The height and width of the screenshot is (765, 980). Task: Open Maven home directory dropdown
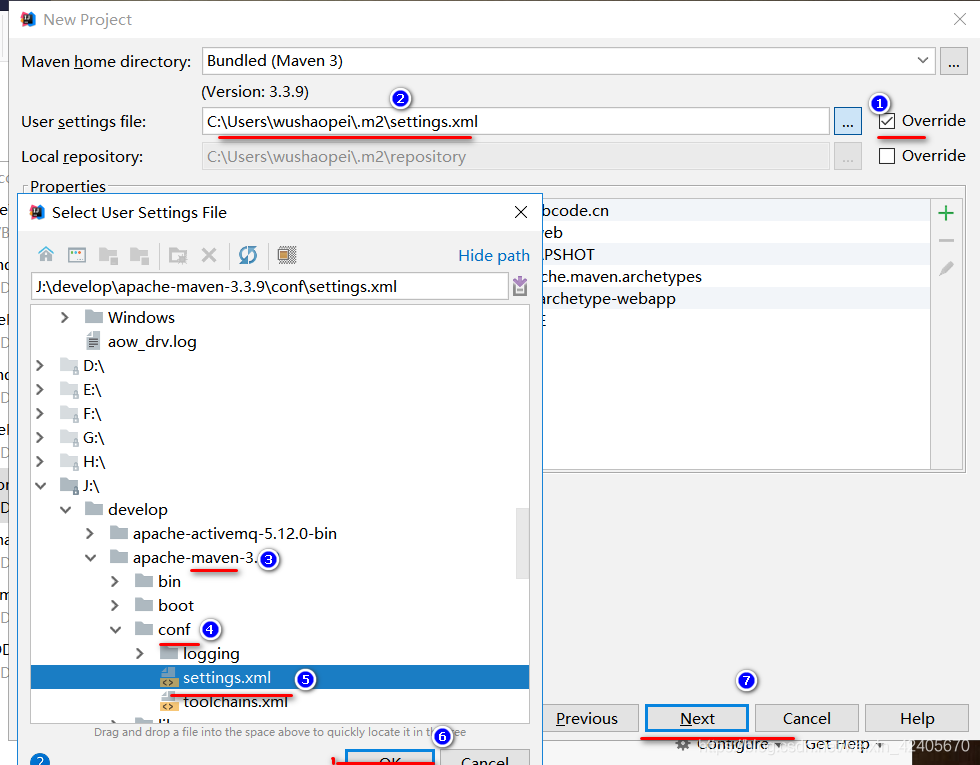922,61
